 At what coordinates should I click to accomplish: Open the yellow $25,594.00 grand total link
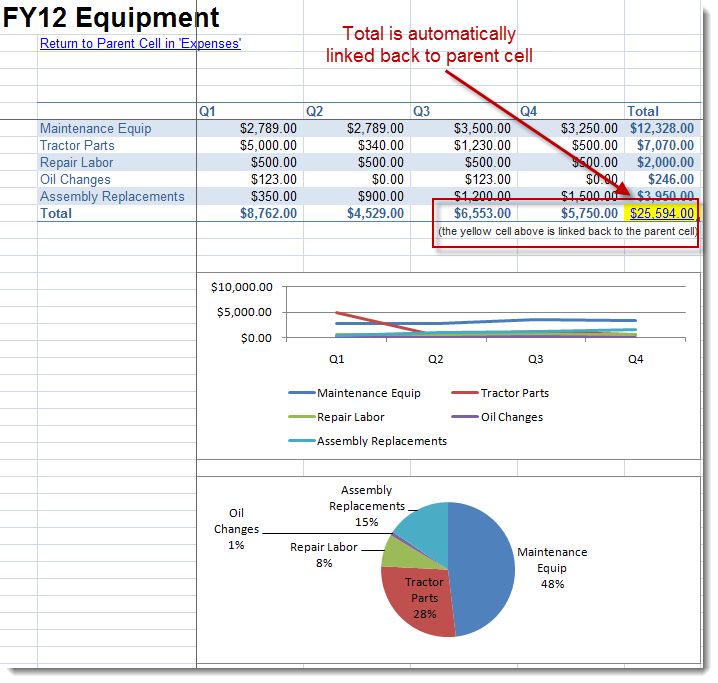click(x=661, y=213)
